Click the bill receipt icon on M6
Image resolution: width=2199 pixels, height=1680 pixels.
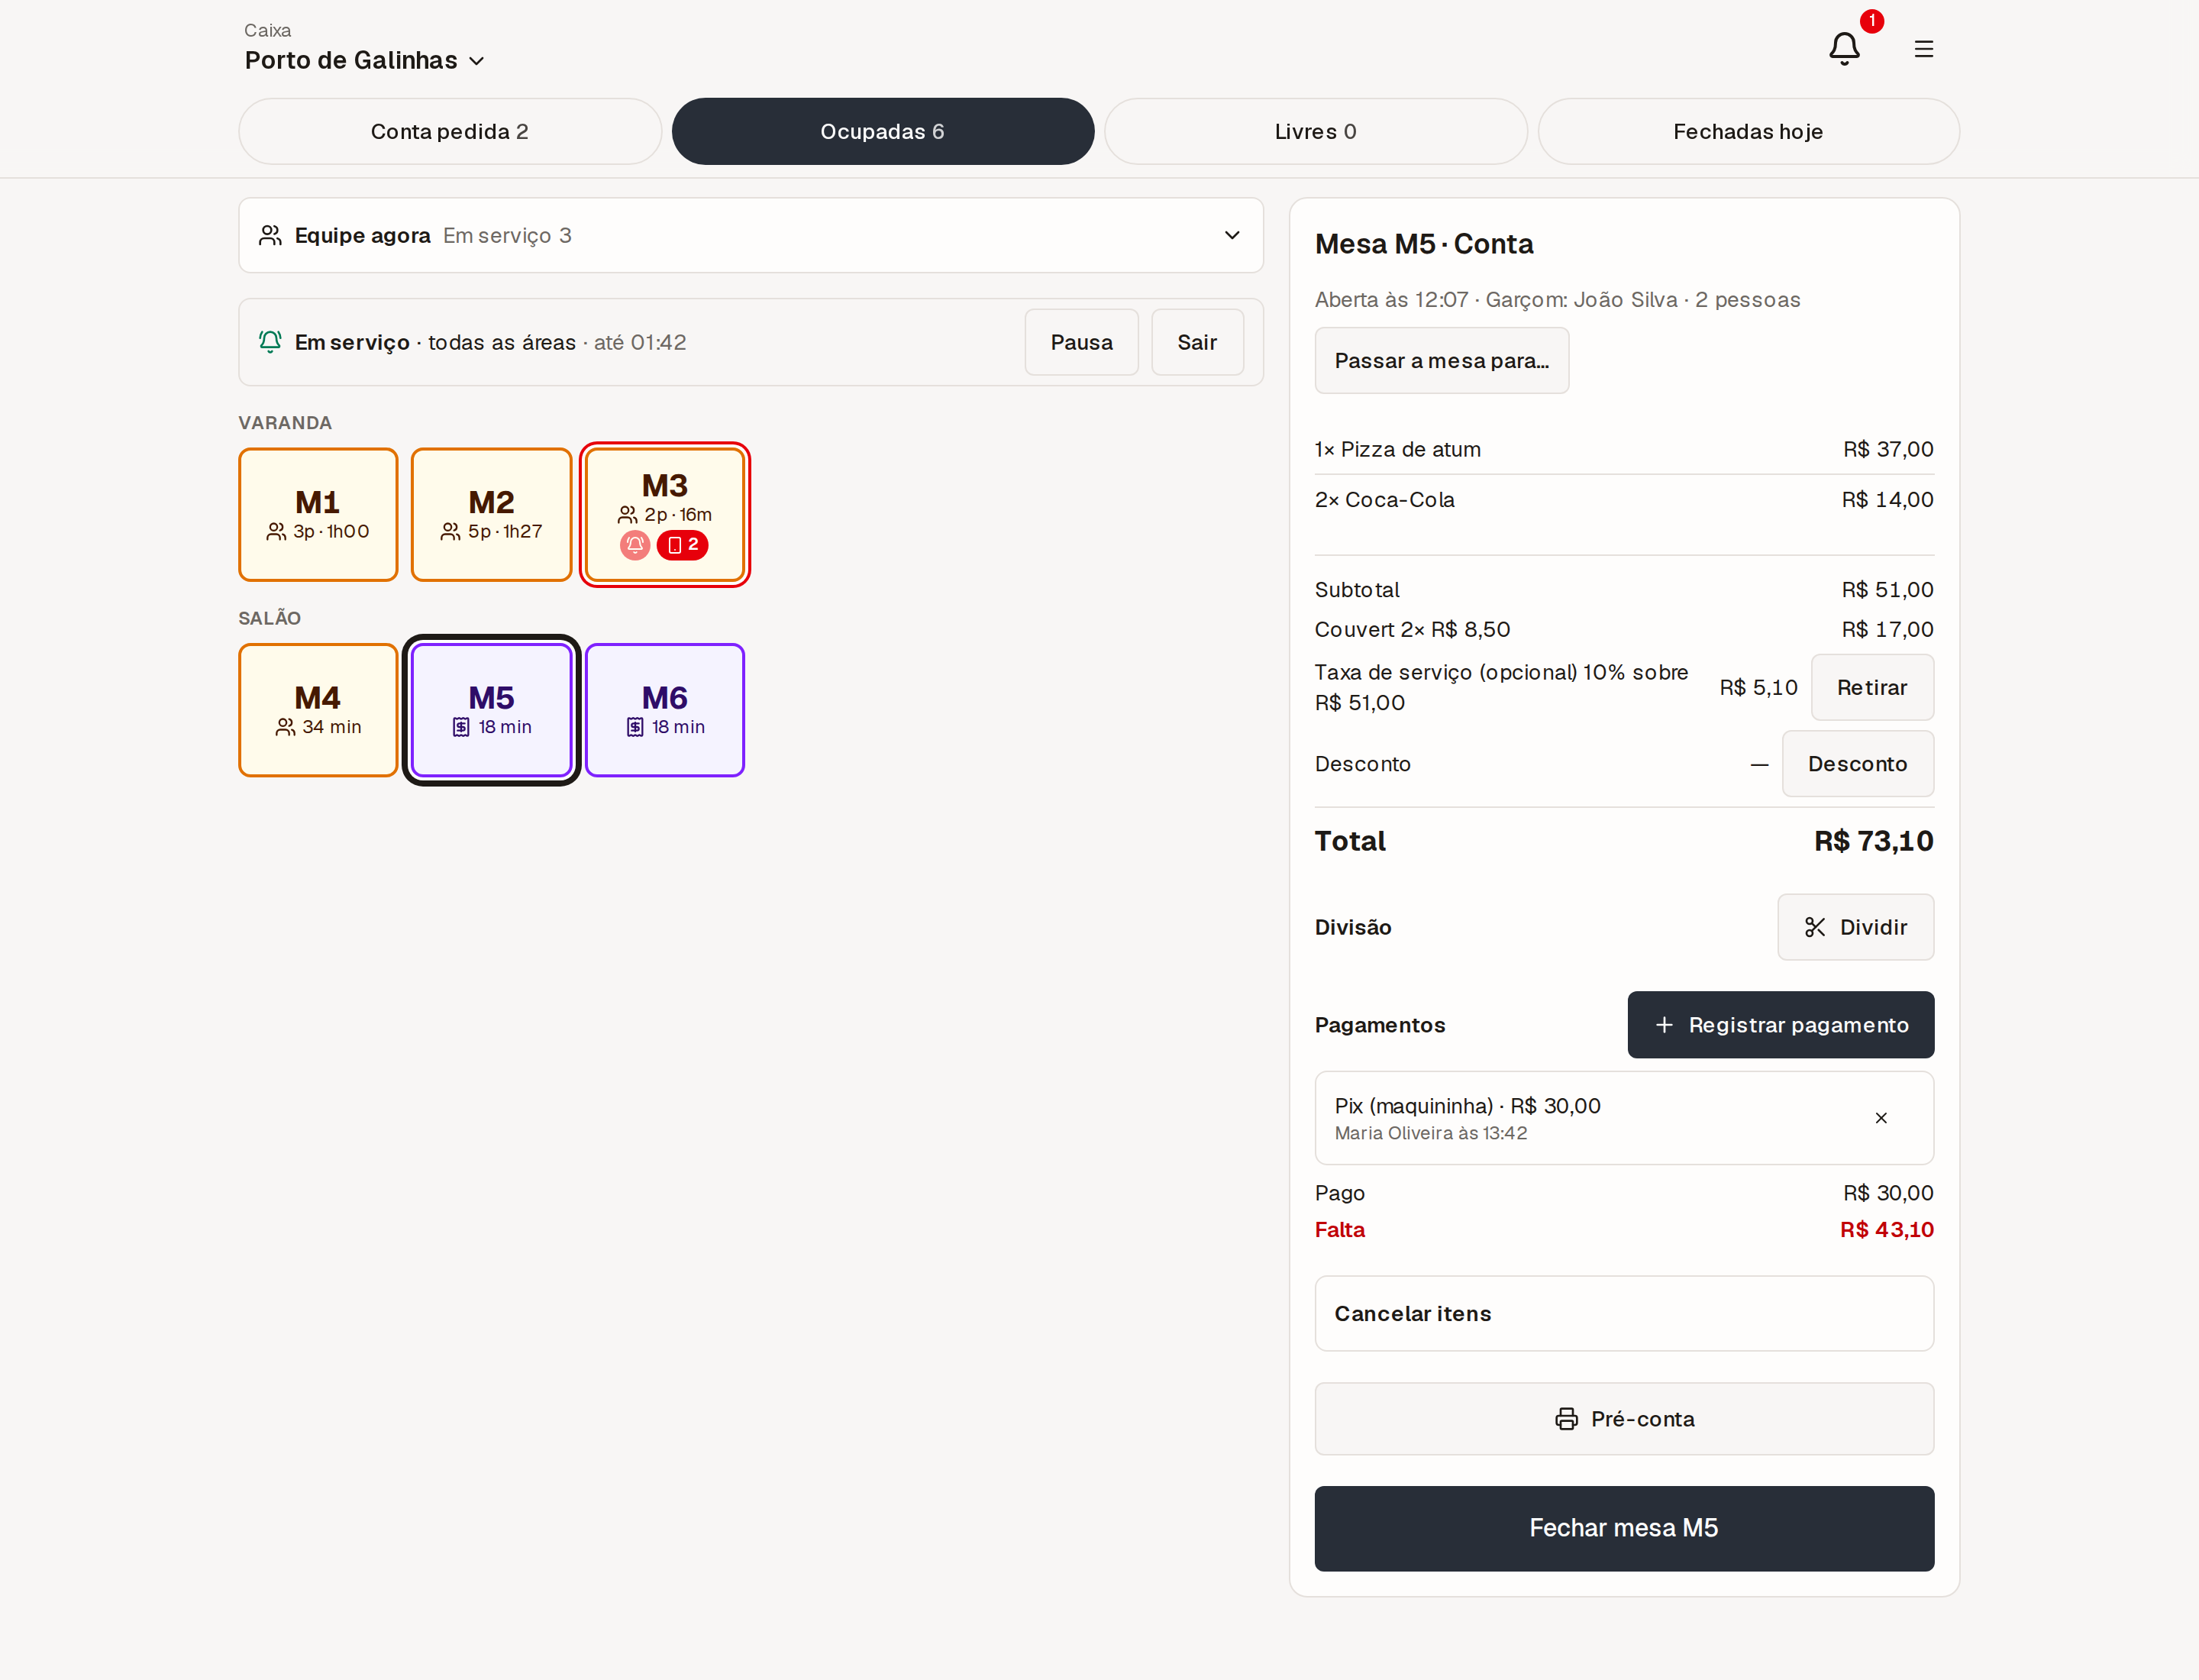635,727
